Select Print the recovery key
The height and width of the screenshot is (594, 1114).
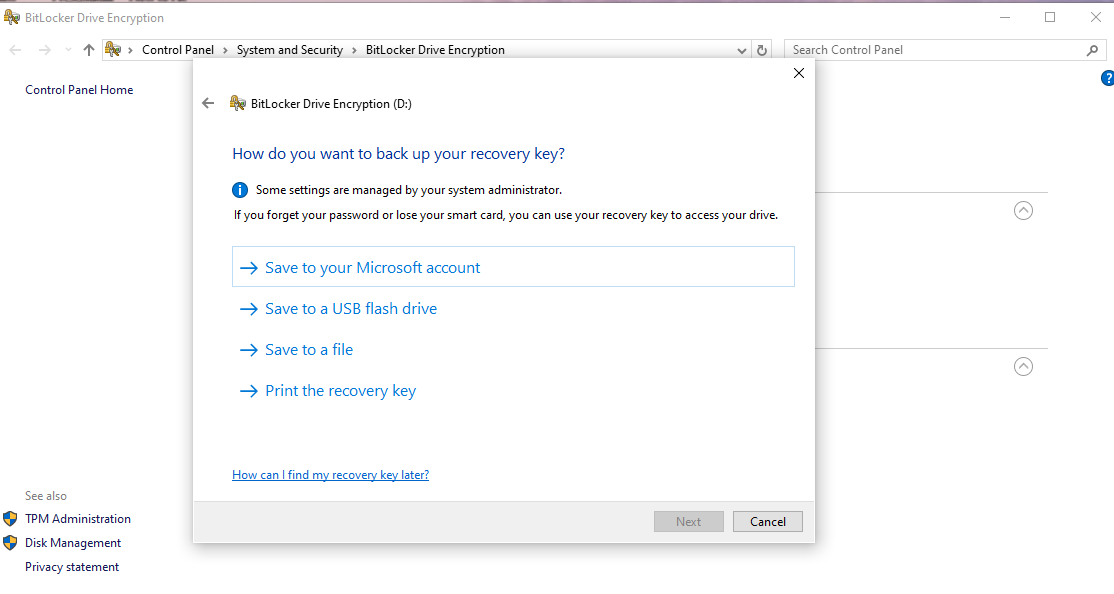[340, 391]
